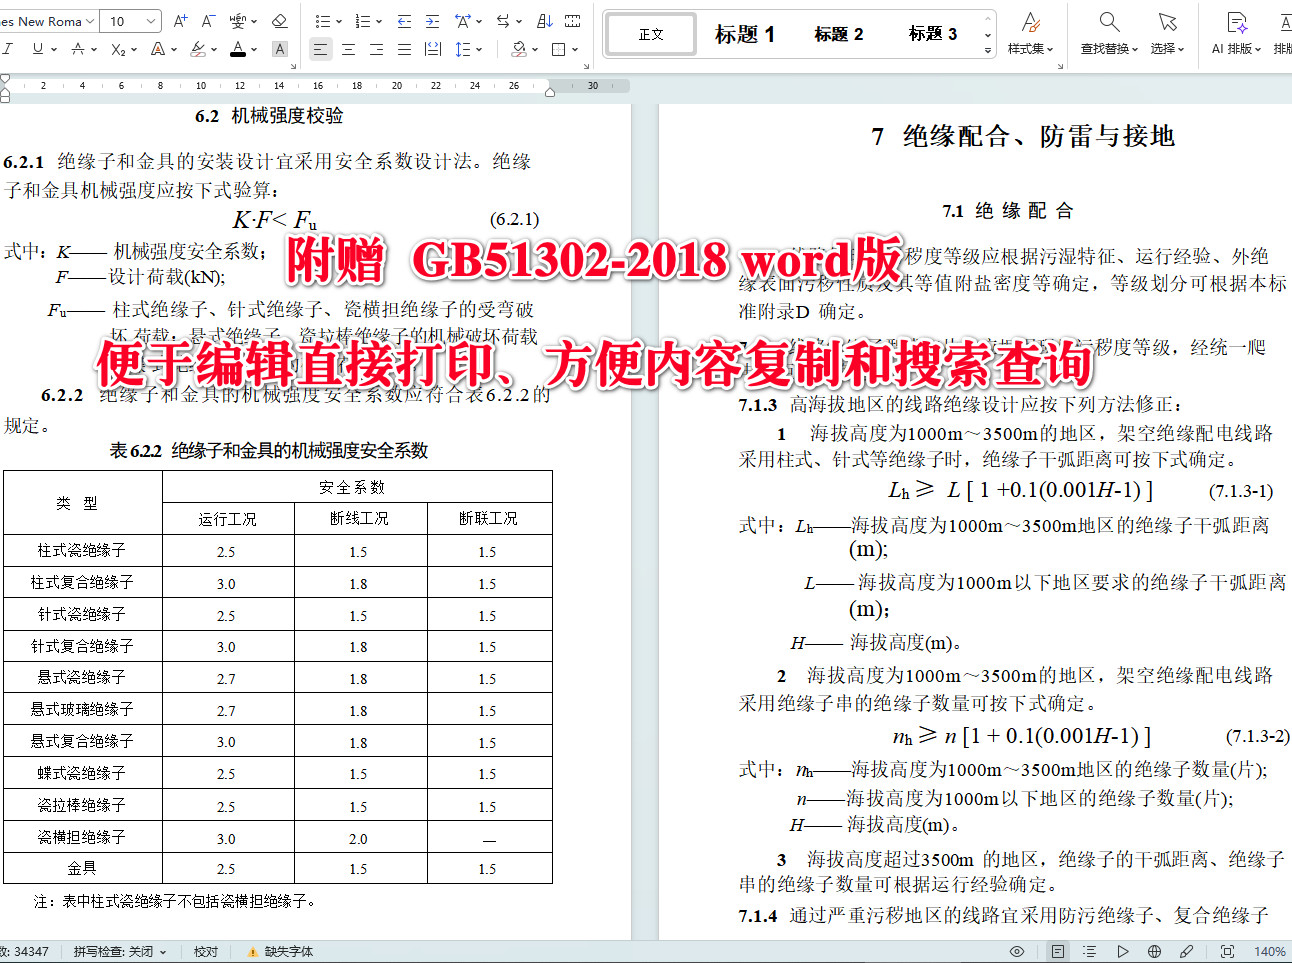Toggle eye protection mode in status bar
The image size is (1292, 963).
(1017, 951)
